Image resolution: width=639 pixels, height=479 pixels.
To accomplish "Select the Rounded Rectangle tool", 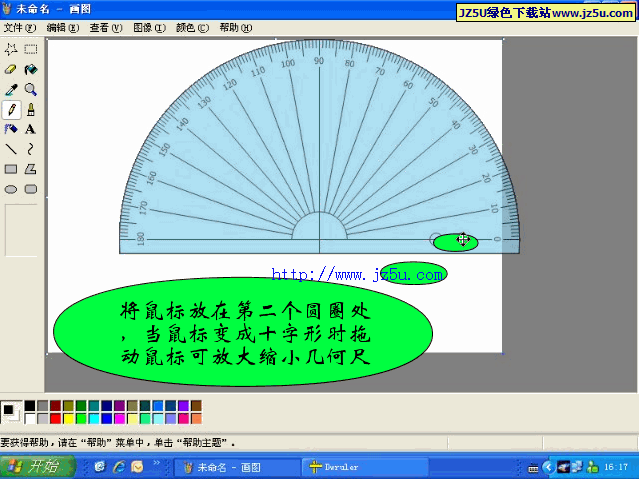I will point(31,188).
